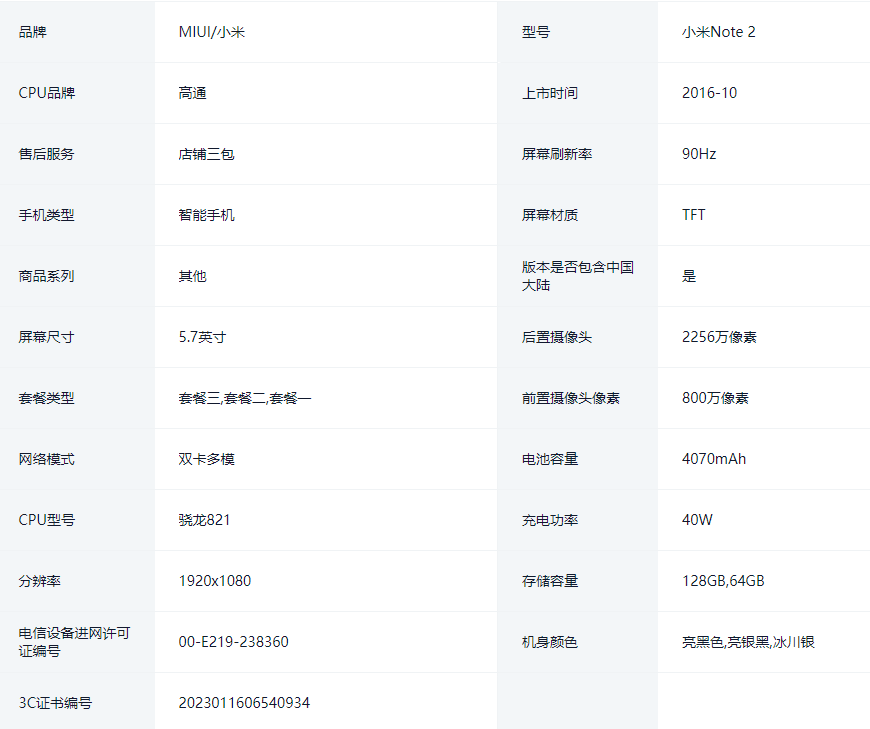The height and width of the screenshot is (729, 870).
Task: Click the release date '2016-10'
Action: click(710, 93)
